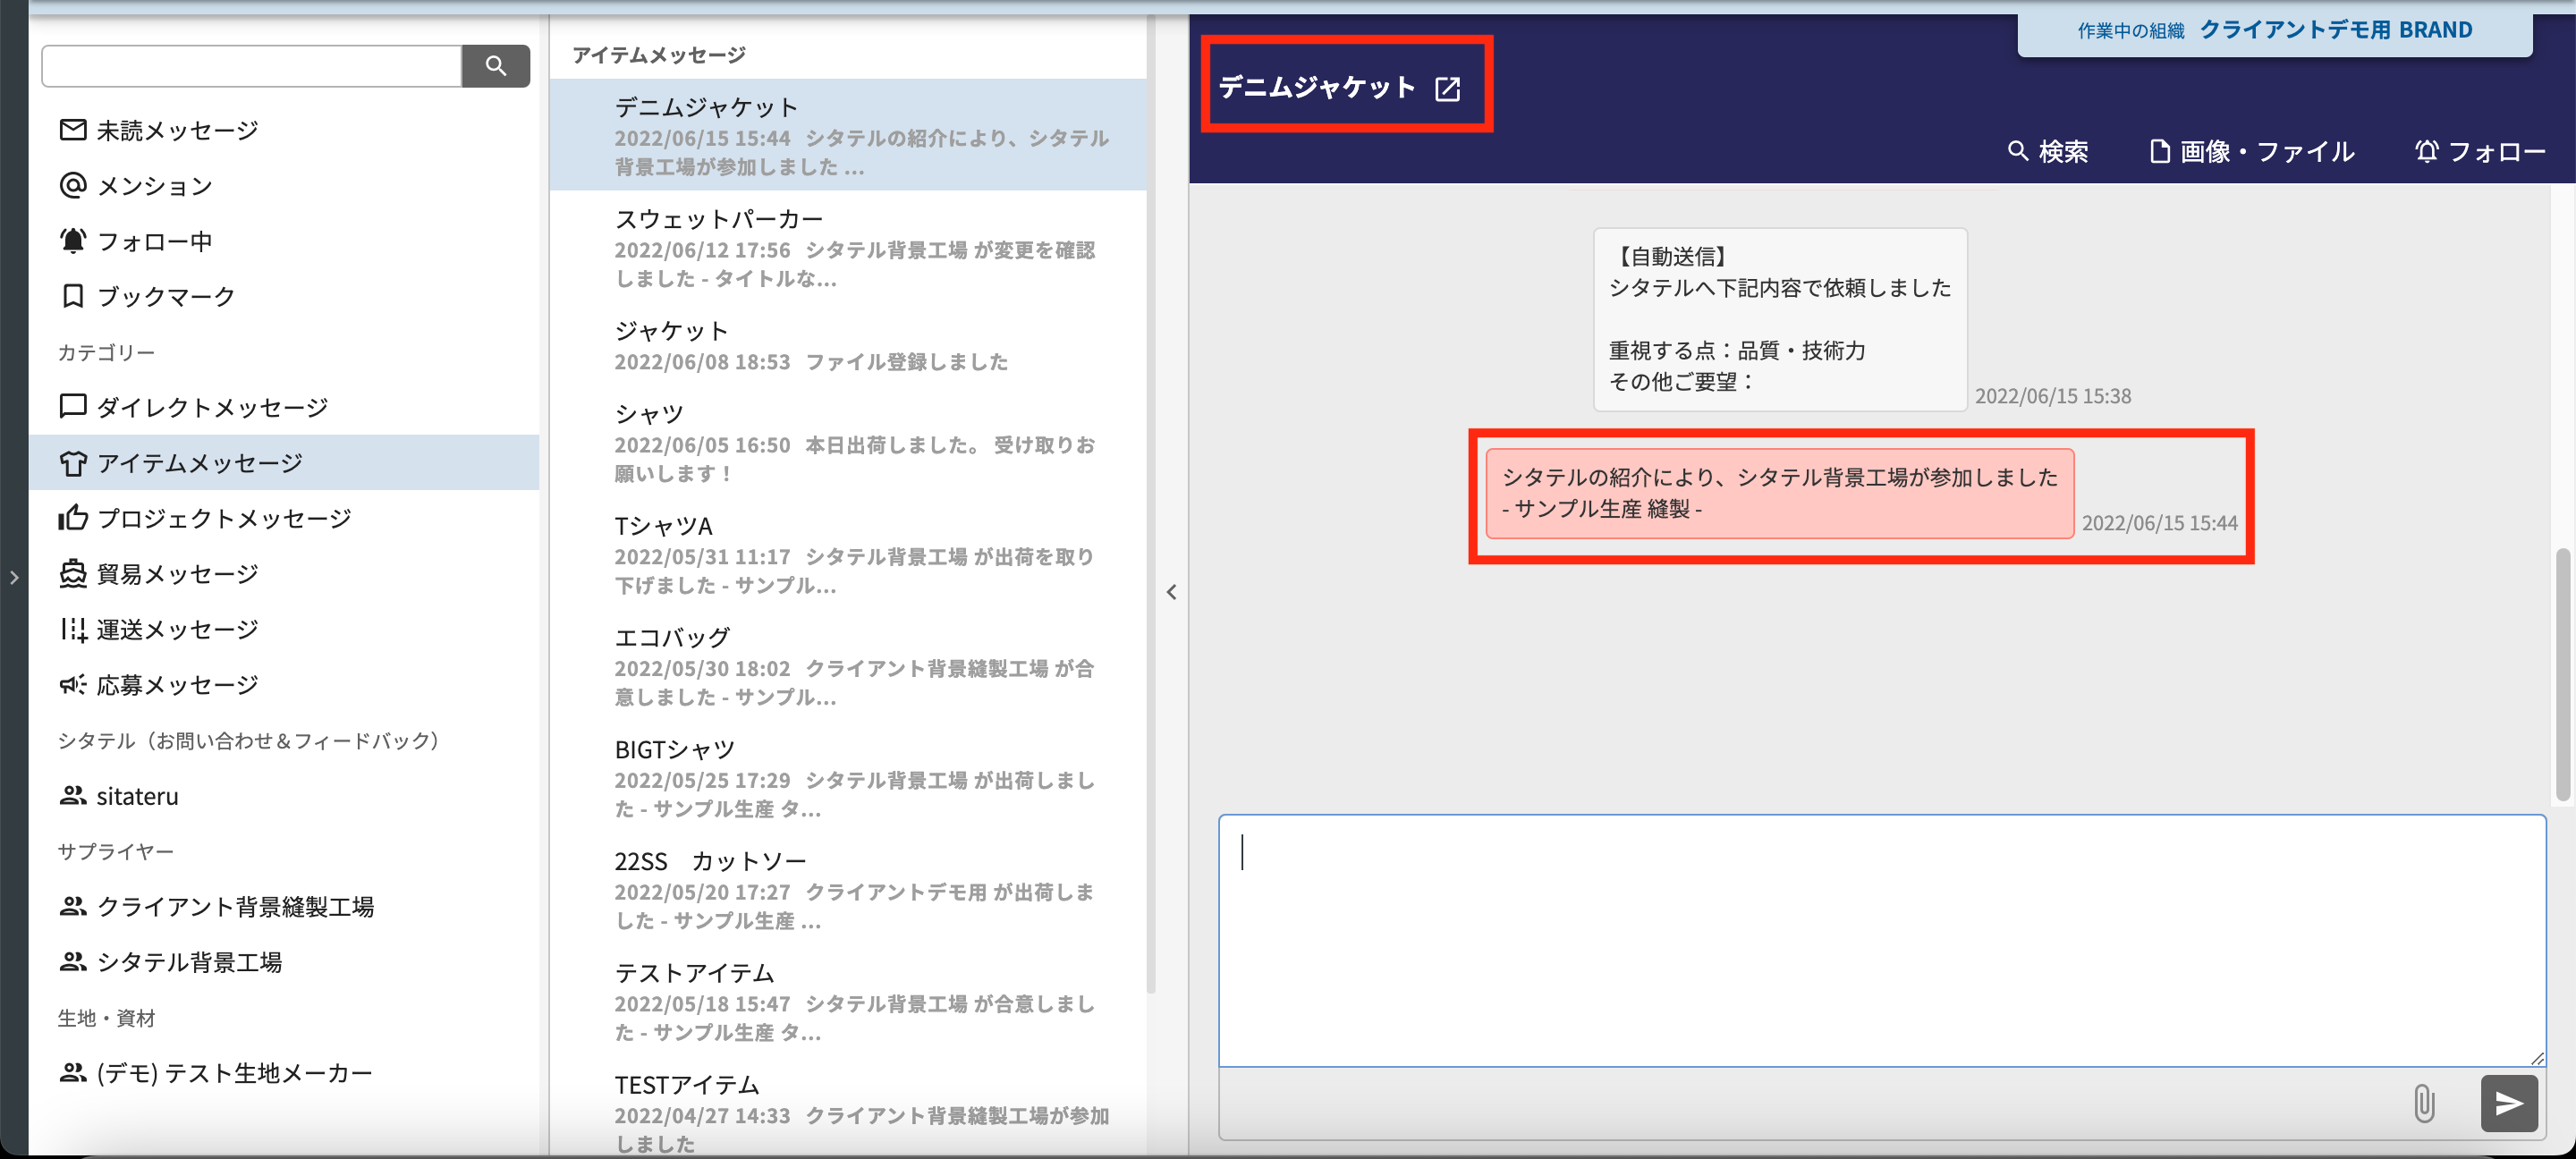Click the paperclip attachment icon
The width and height of the screenshot is (2576, 1159).
pos(2423,1103)
